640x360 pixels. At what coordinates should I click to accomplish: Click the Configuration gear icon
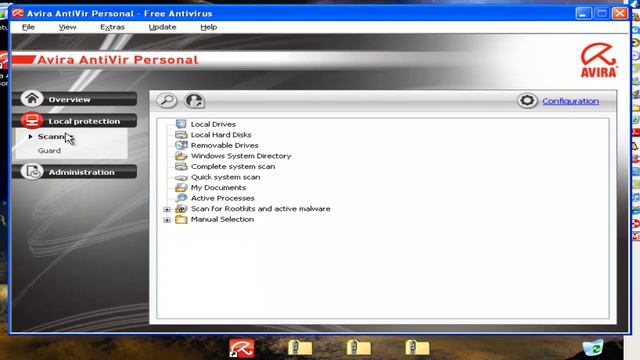[x=527, y=100]
